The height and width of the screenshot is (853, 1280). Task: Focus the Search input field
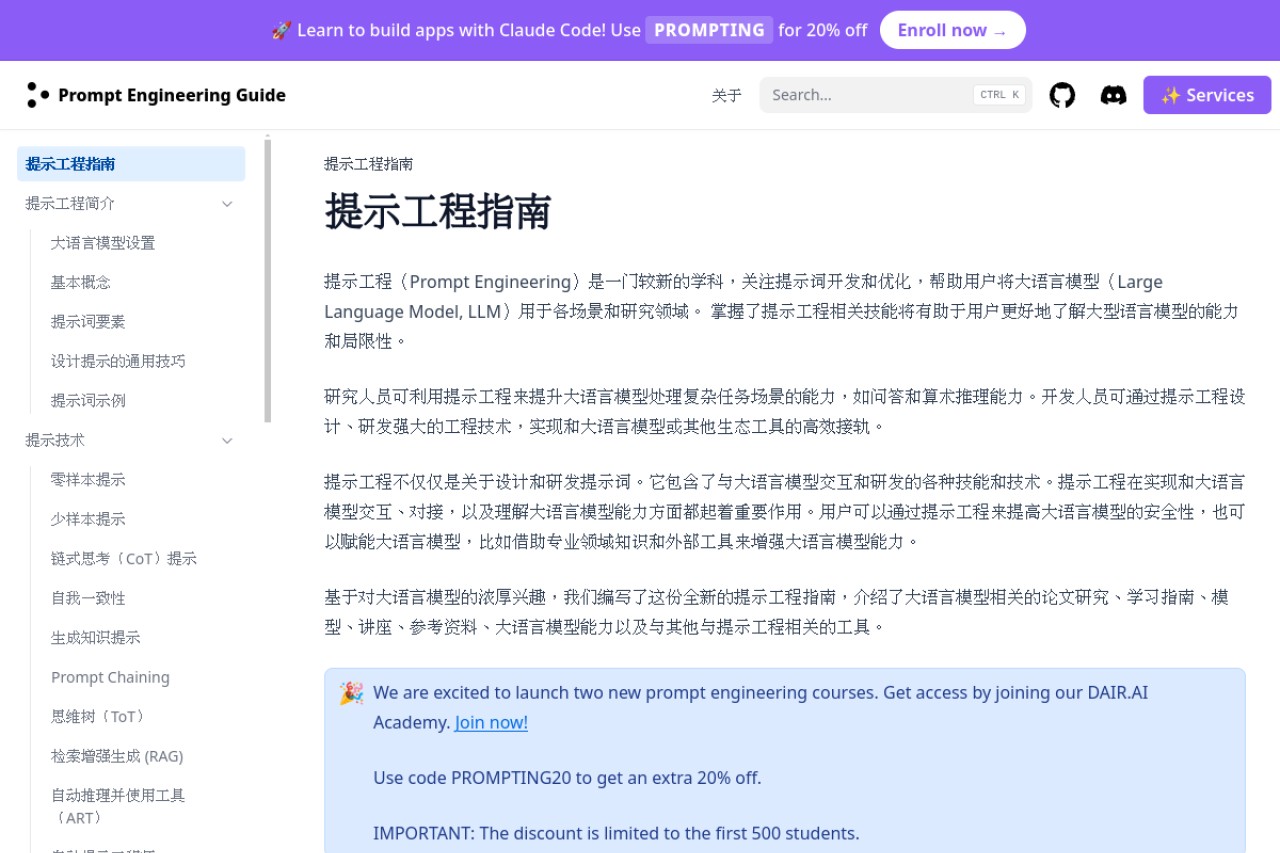point(895,95)
